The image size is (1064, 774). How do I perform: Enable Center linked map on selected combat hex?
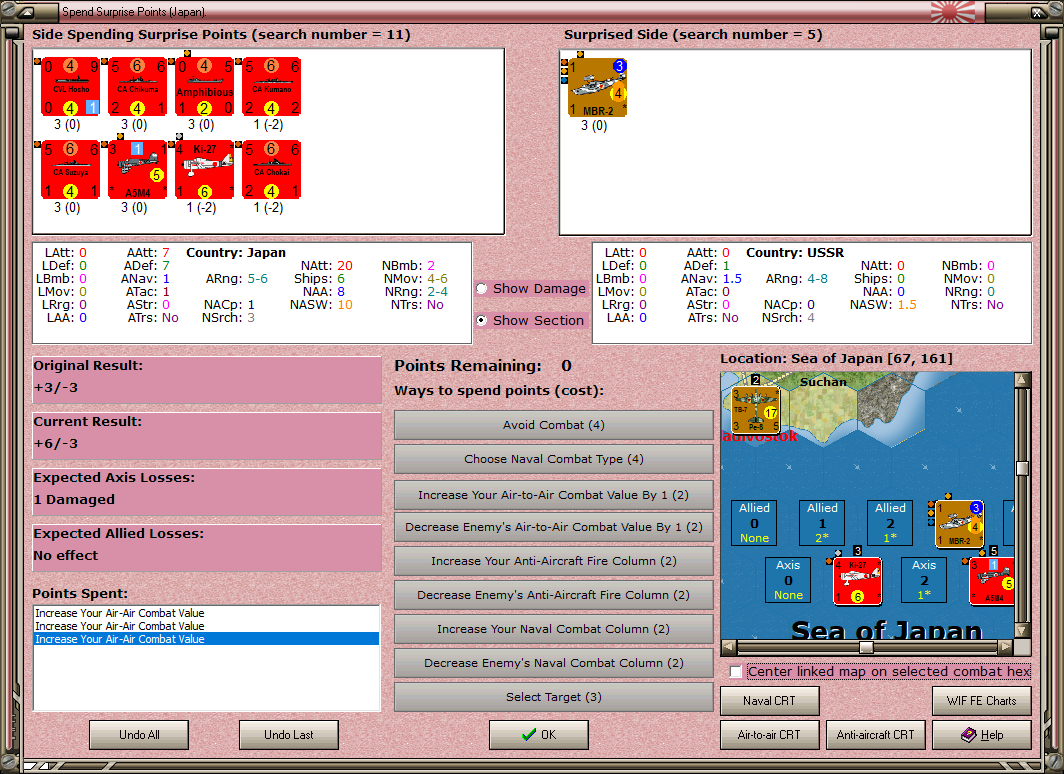click(736, 672)
